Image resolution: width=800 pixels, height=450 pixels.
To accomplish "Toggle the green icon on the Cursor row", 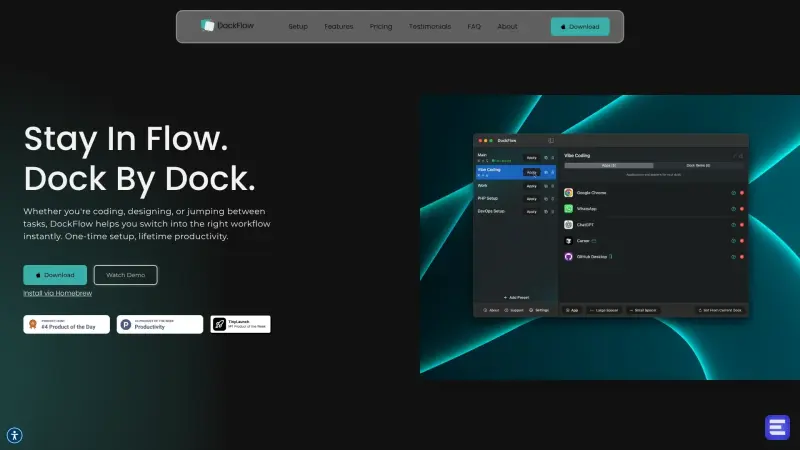I will (733, 241).
